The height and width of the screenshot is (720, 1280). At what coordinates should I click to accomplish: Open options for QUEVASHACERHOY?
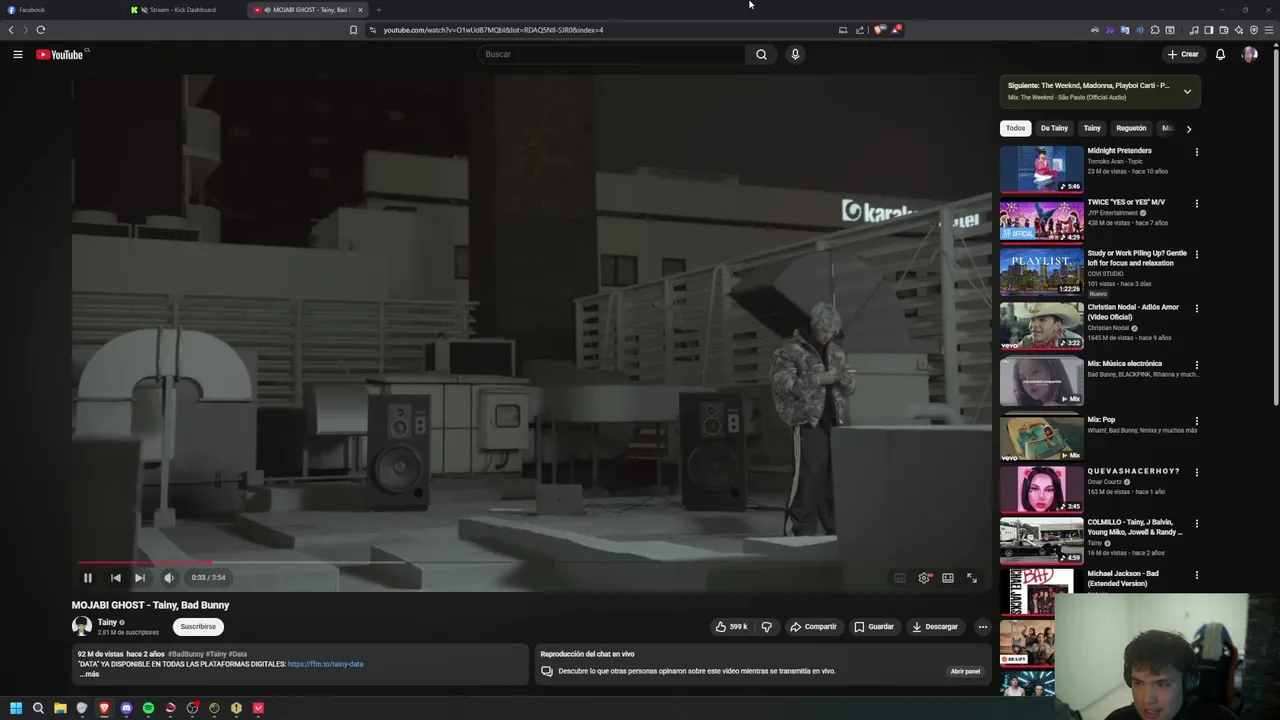click(1196, 472)
